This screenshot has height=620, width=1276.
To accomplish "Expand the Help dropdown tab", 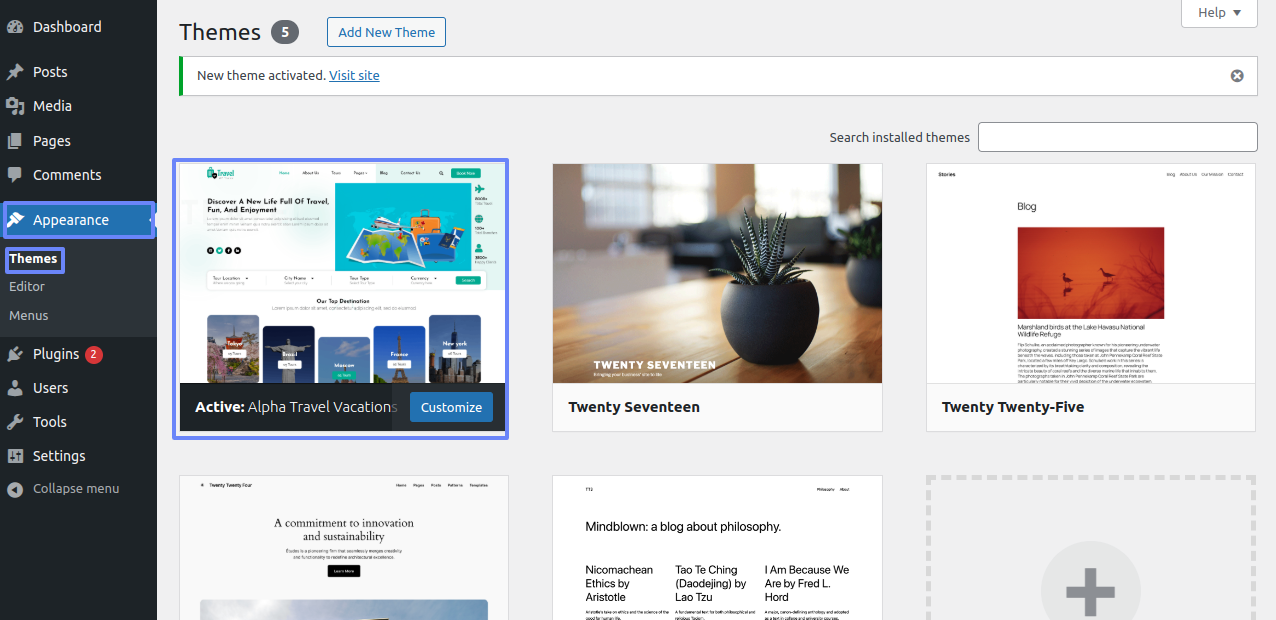I will tap(1219, 13).
